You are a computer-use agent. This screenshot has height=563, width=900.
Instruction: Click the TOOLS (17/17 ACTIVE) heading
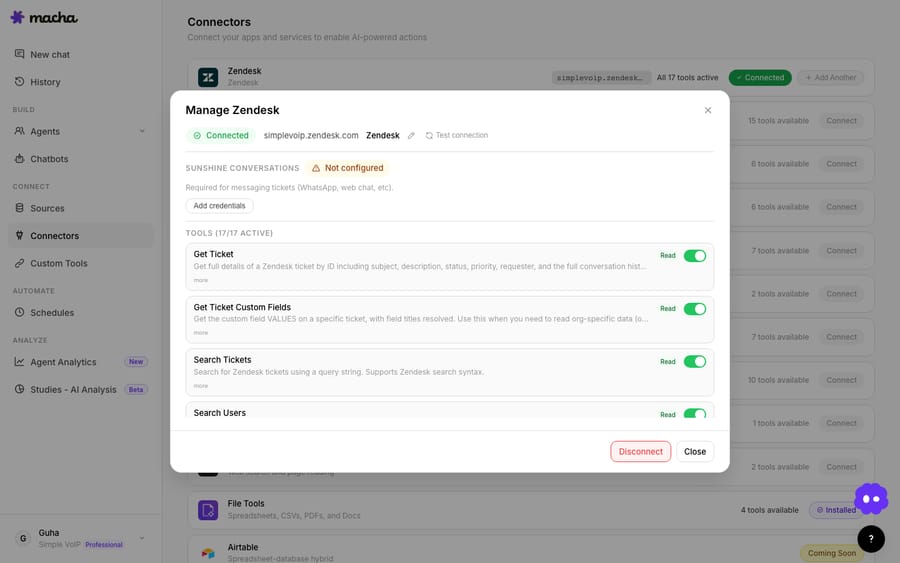point(229,233)
